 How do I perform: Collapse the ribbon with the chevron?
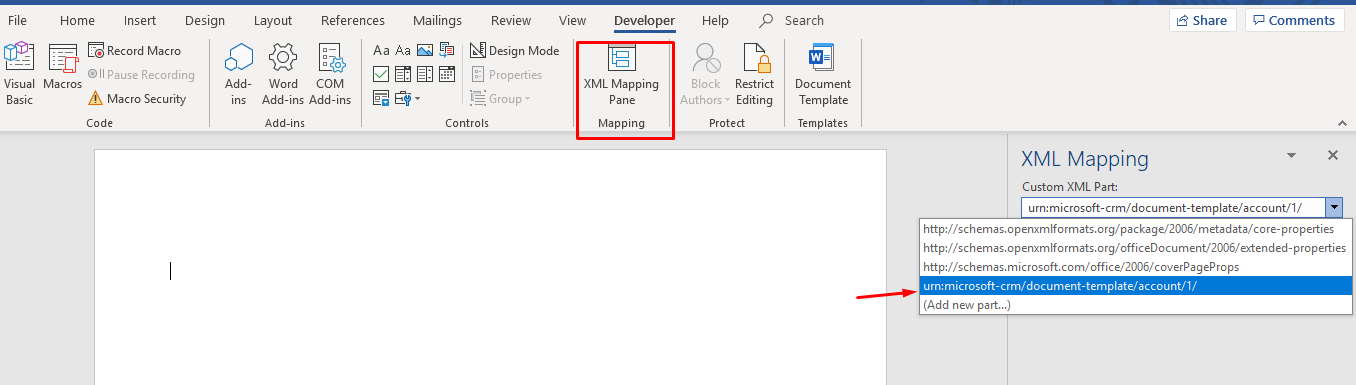tap(1341, 122)
